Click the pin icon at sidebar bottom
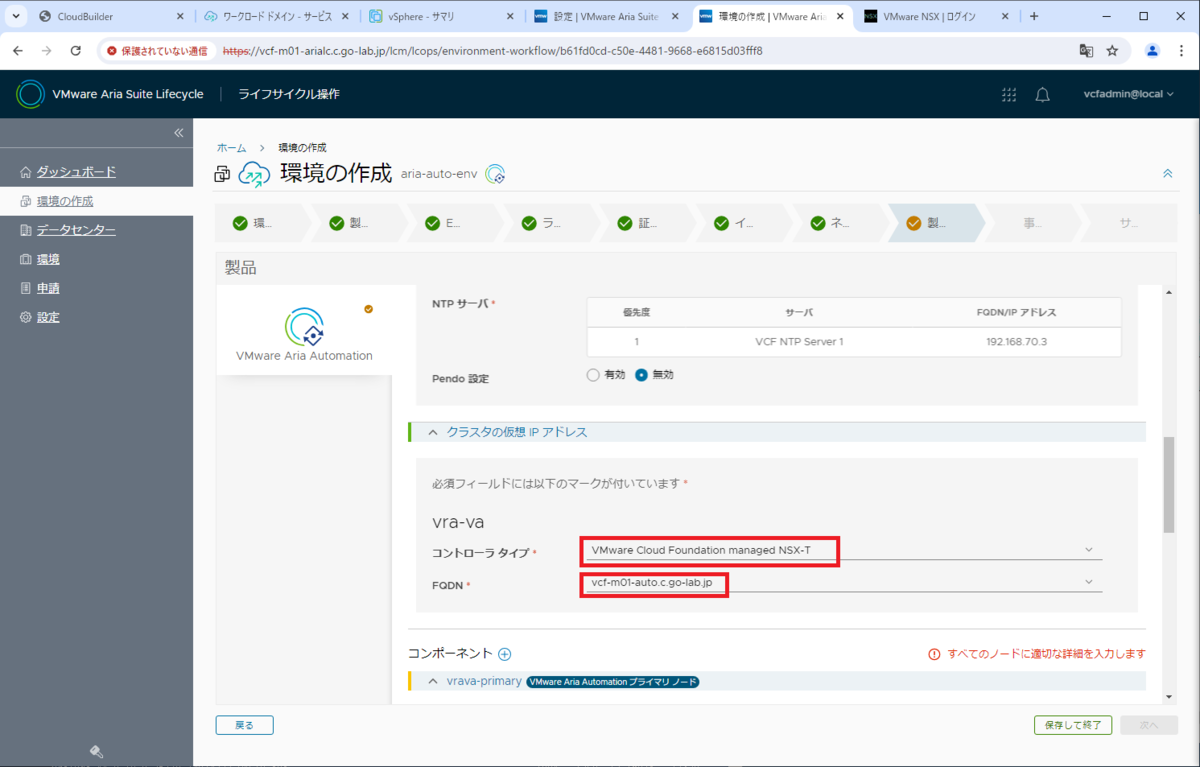 pos(97,752)
